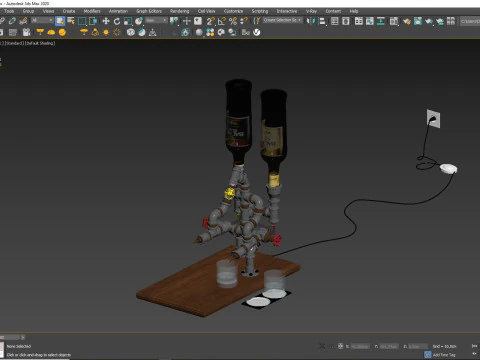This screenshot has width=480, height=360.
Task: Activate Select and Scale tool
Action: [x=128, y=21]
